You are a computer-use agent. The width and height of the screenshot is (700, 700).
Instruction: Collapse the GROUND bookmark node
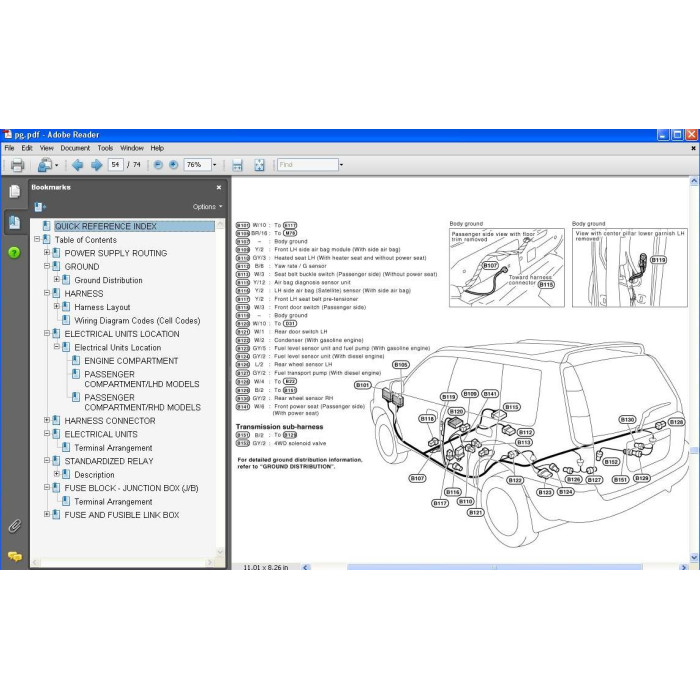(x=47, y=266)
